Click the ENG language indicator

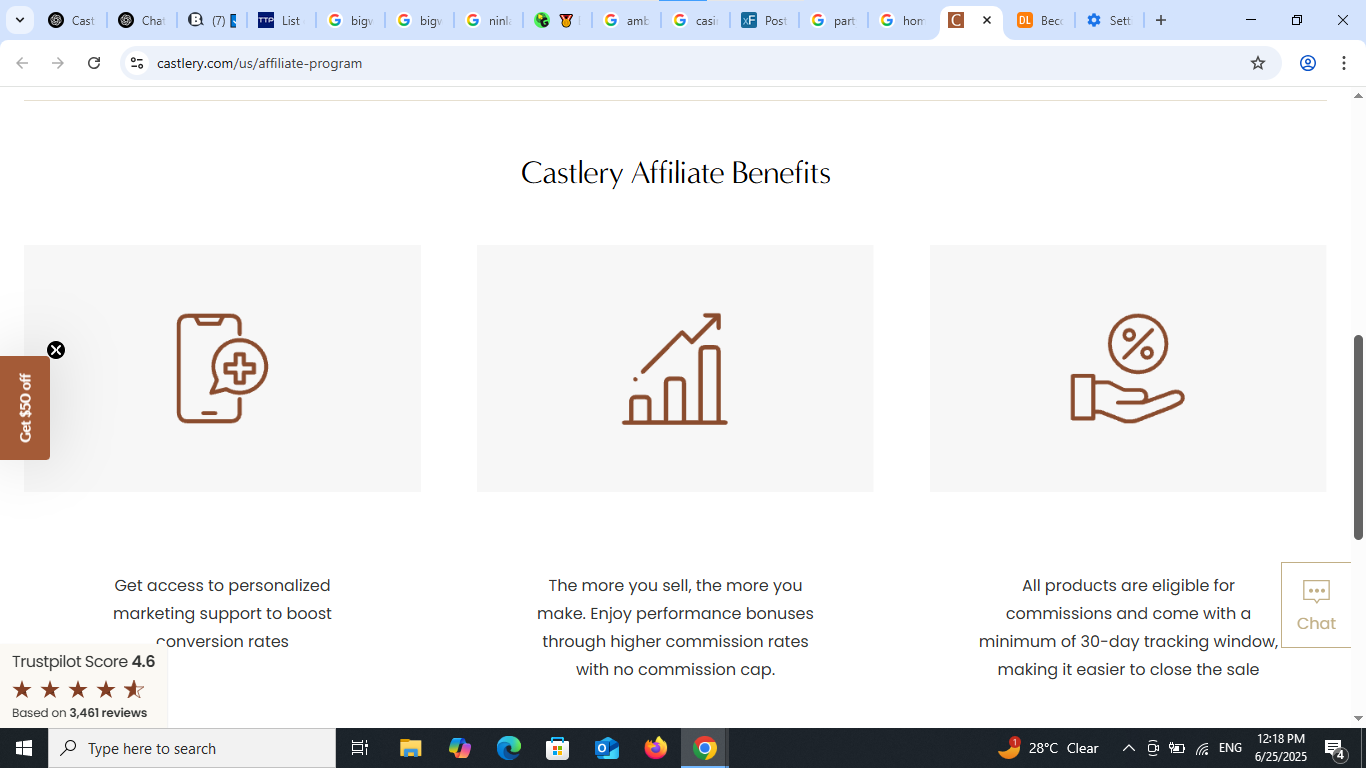pyautogui.click(x=1231, y=748)
